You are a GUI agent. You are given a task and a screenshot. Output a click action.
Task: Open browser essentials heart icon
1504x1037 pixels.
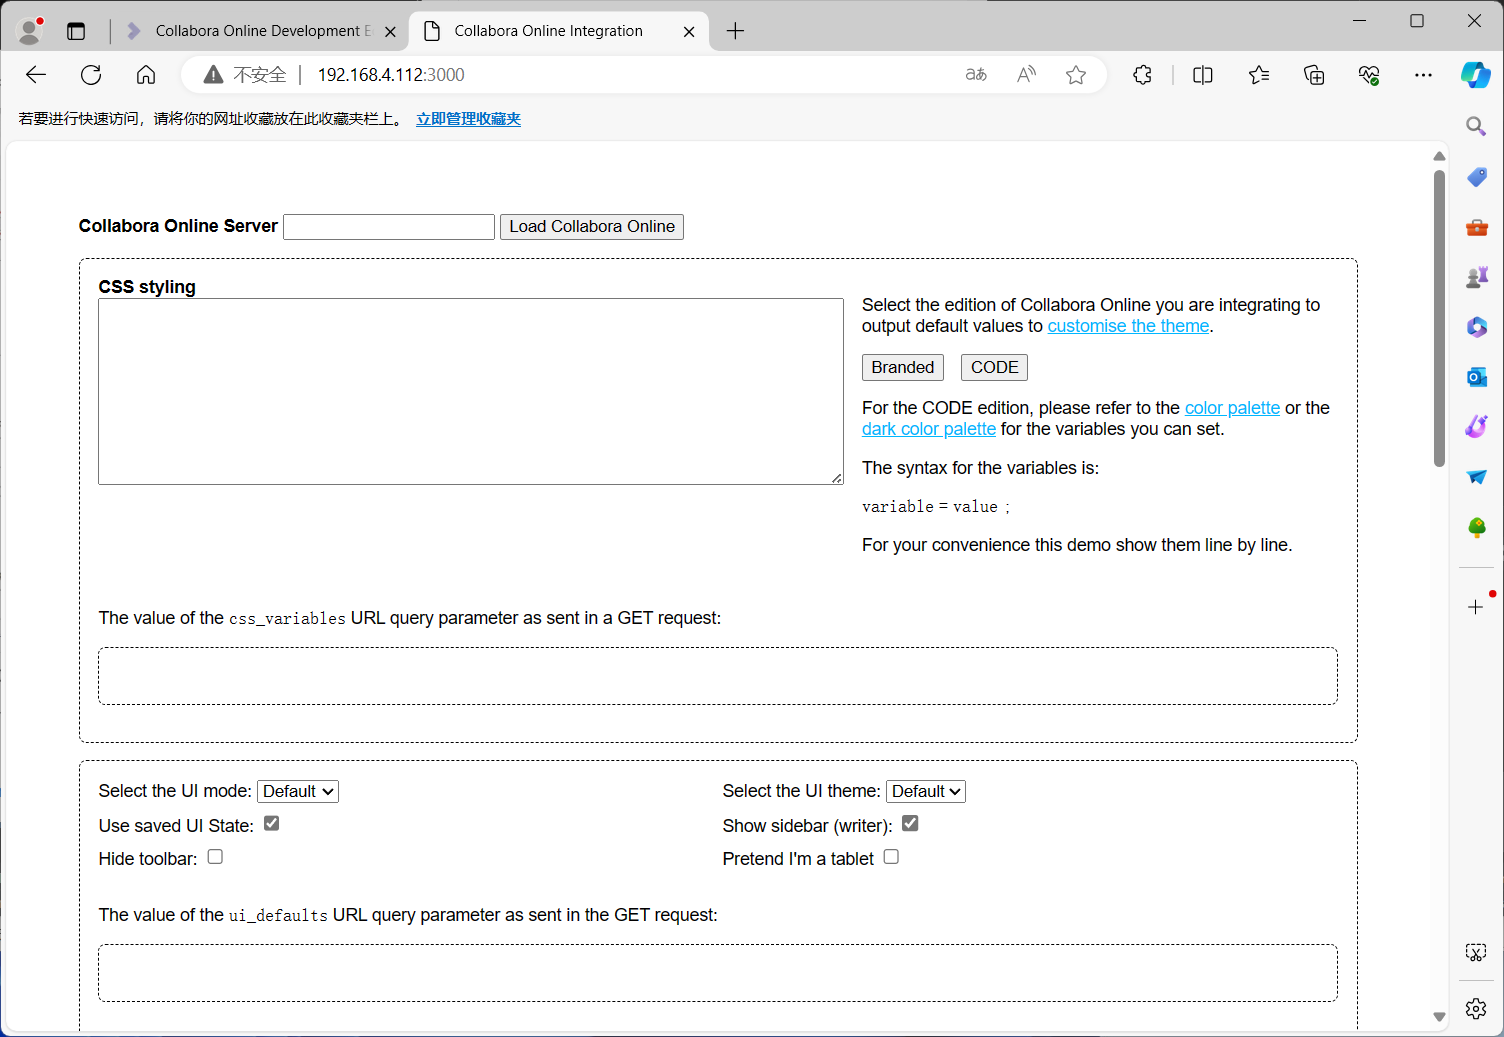tap(1369, 75)
